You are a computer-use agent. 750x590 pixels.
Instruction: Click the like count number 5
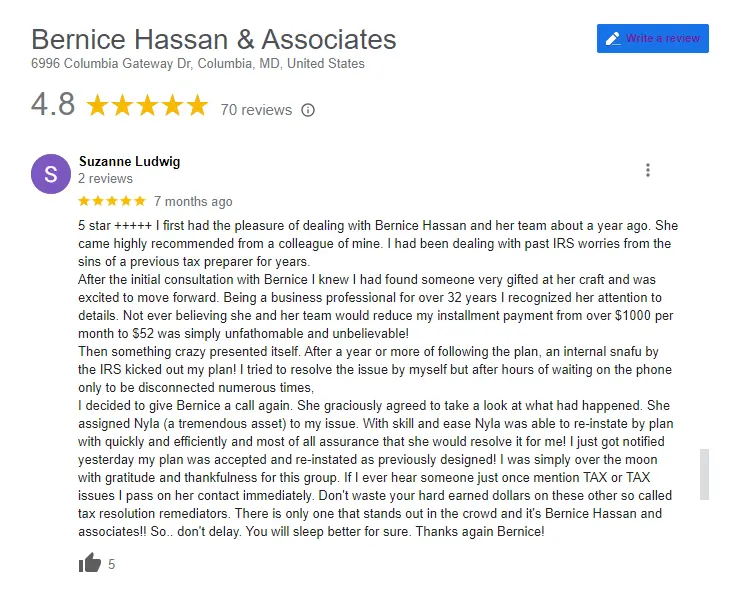coord(111,564)
